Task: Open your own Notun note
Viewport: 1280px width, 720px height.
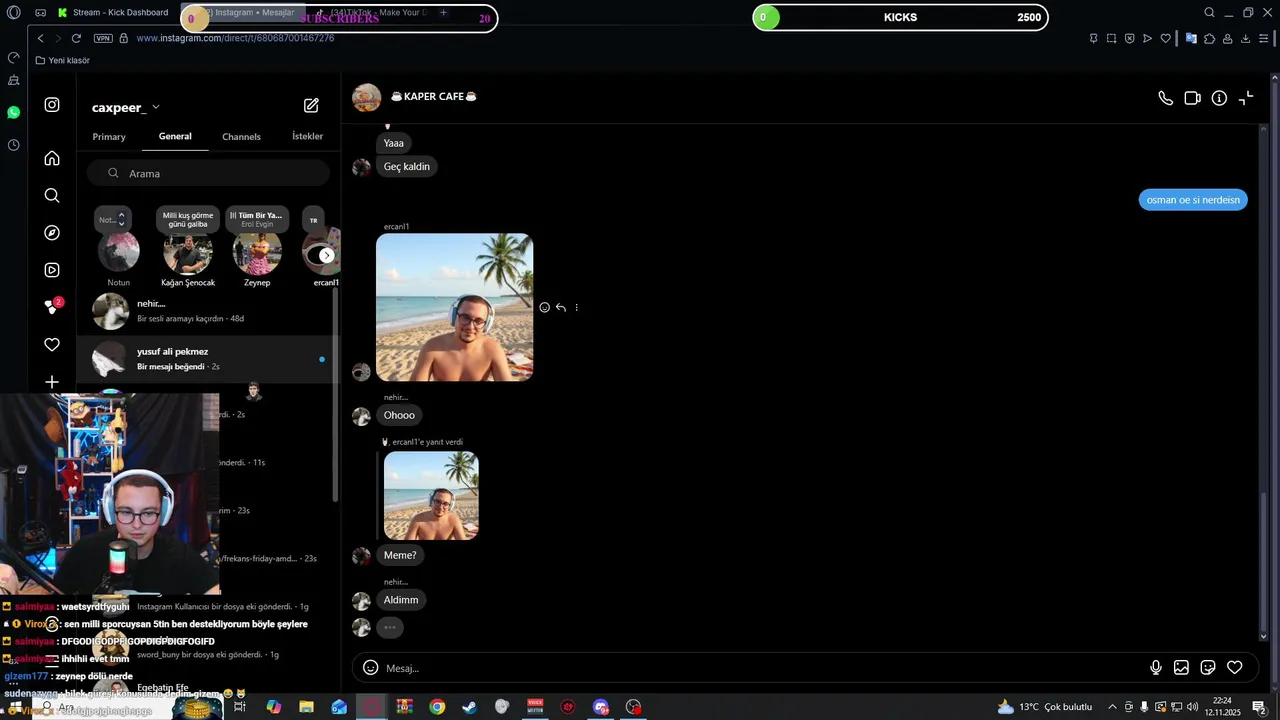Action: click(118, 253)
